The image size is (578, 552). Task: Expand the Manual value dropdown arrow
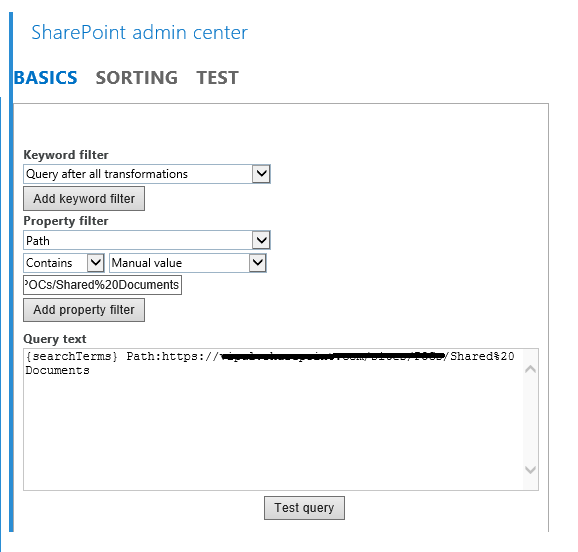pyautogui.click(x=257, y=263)
